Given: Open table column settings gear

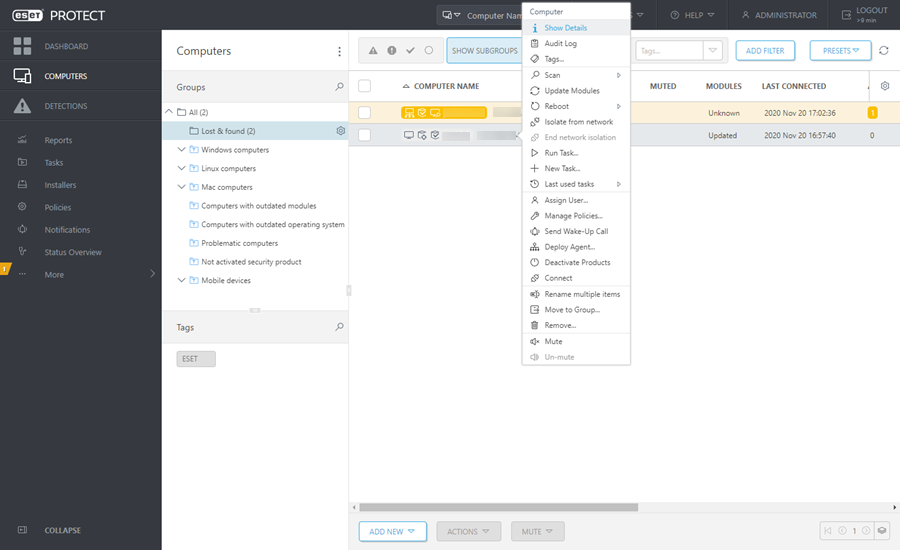Looking at the screenshot, I should (885, 86).
